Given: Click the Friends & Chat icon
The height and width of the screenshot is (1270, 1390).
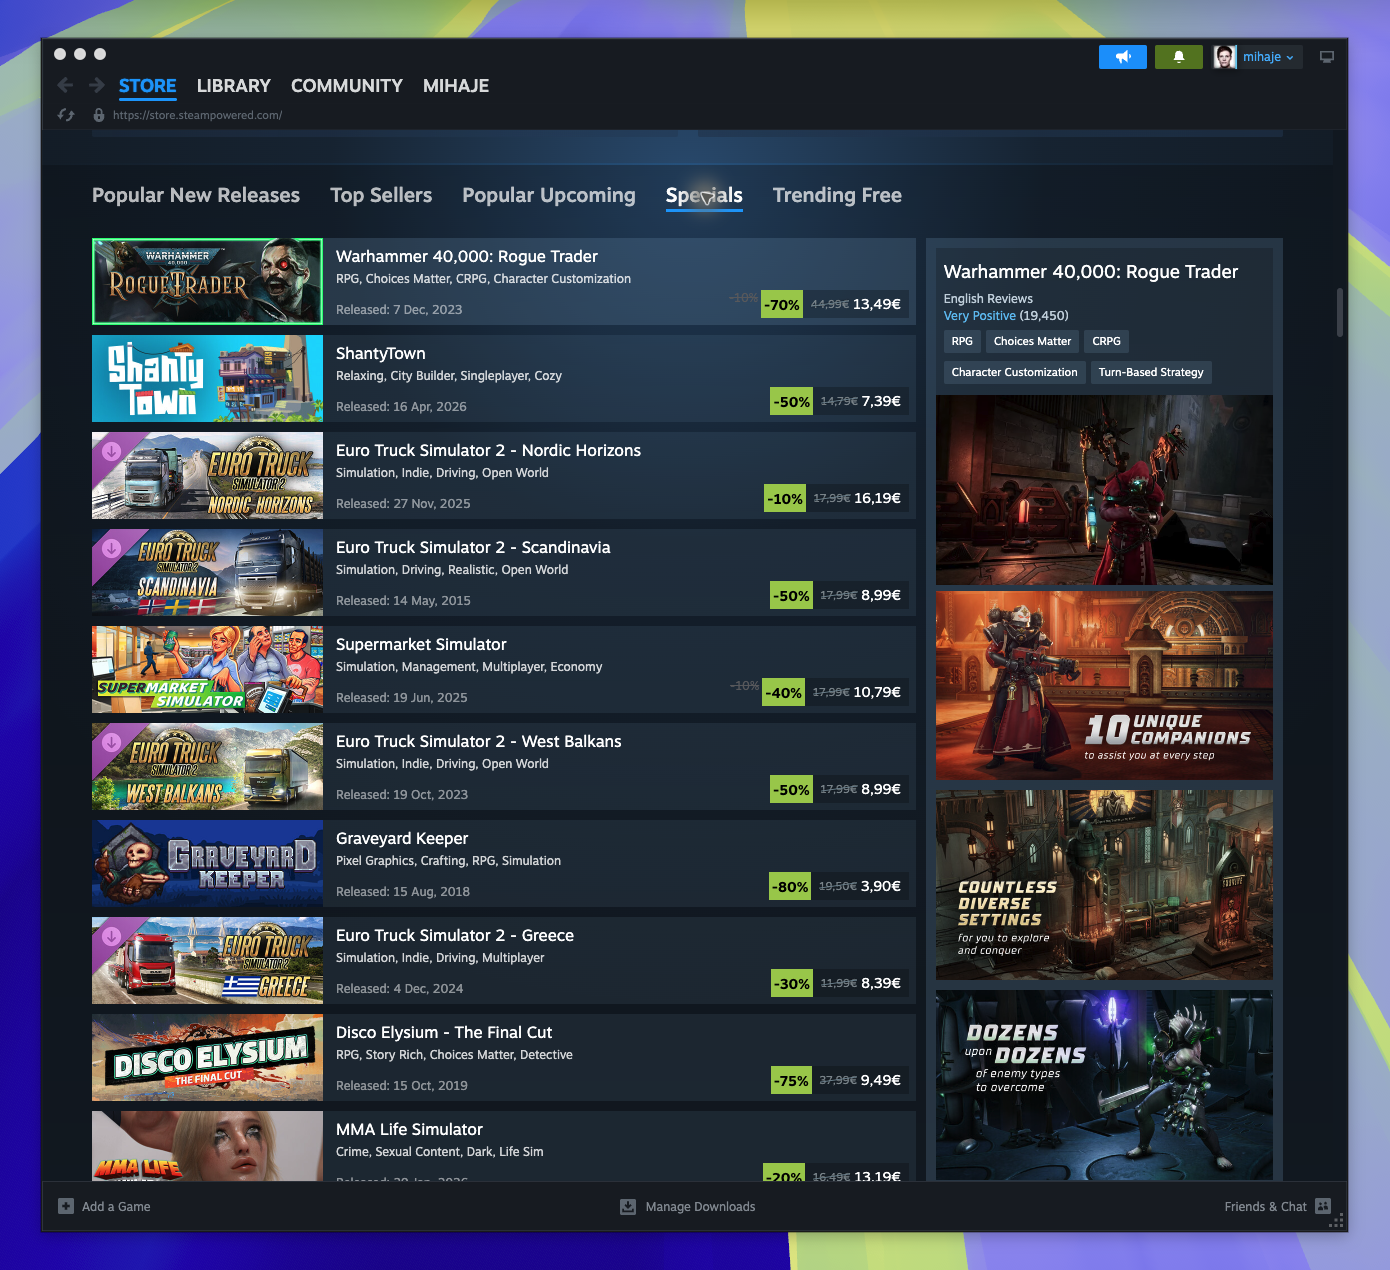Looking at the screenshot, I should (x=1323, y=1206).
